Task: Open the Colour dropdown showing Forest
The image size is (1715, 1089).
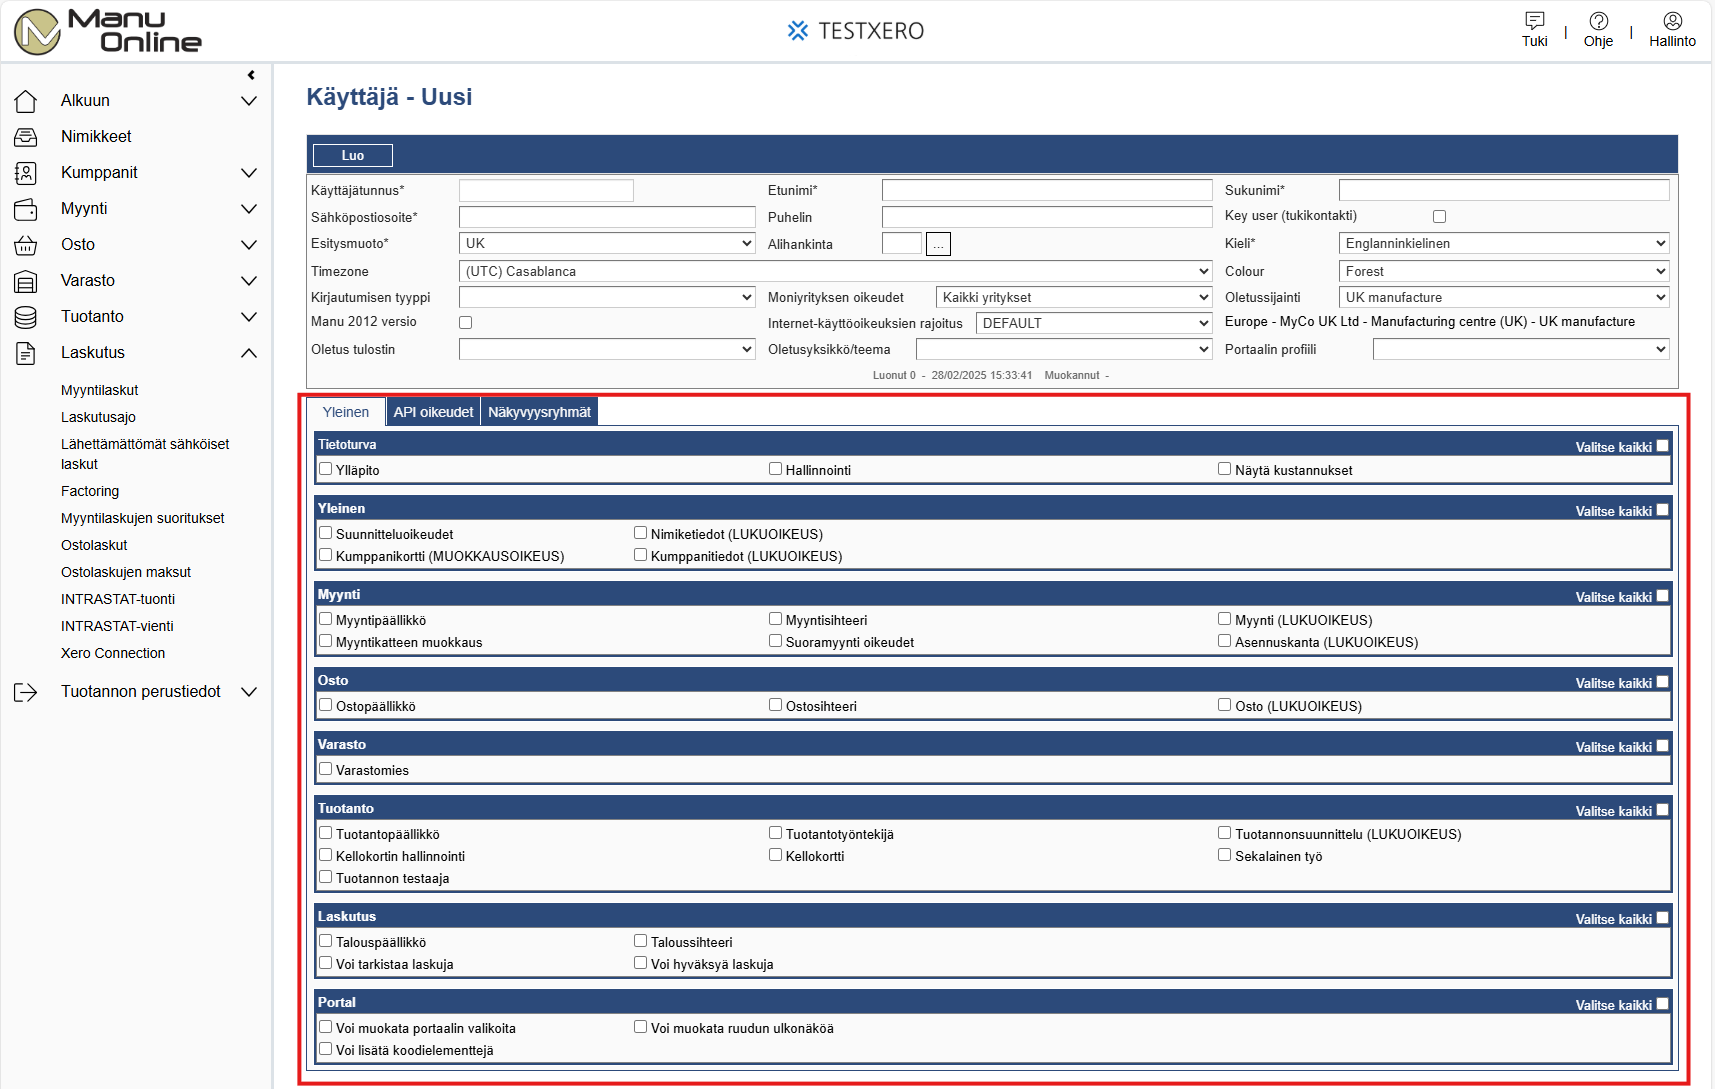Action: coord(1504,271)
